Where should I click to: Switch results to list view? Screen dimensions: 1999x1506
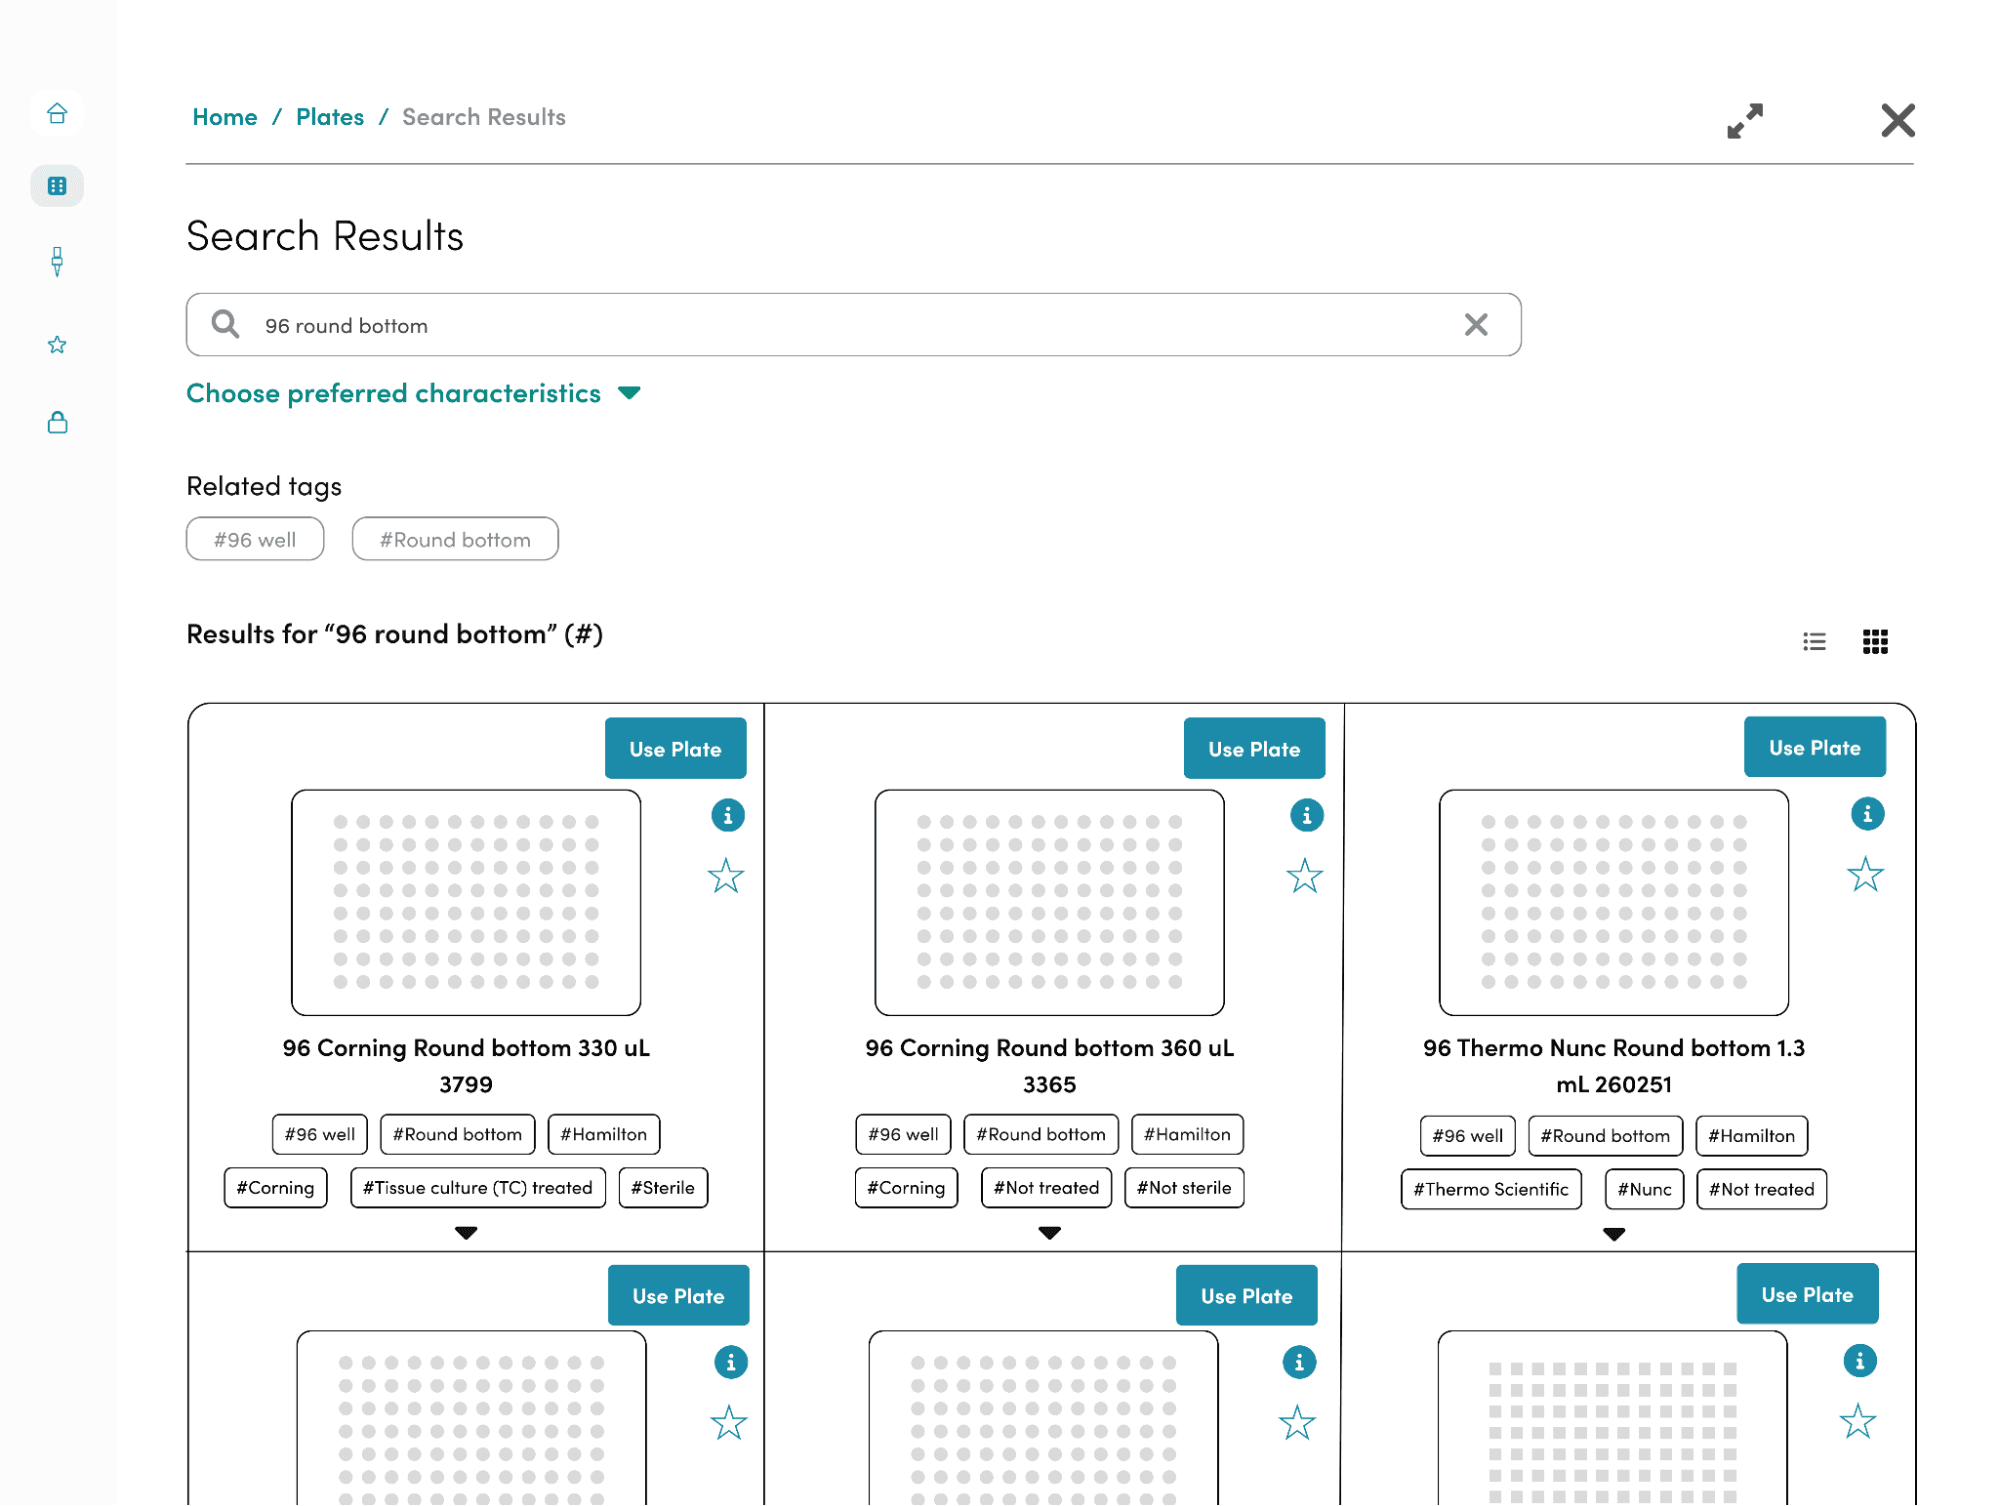[x=1814, y=641]
